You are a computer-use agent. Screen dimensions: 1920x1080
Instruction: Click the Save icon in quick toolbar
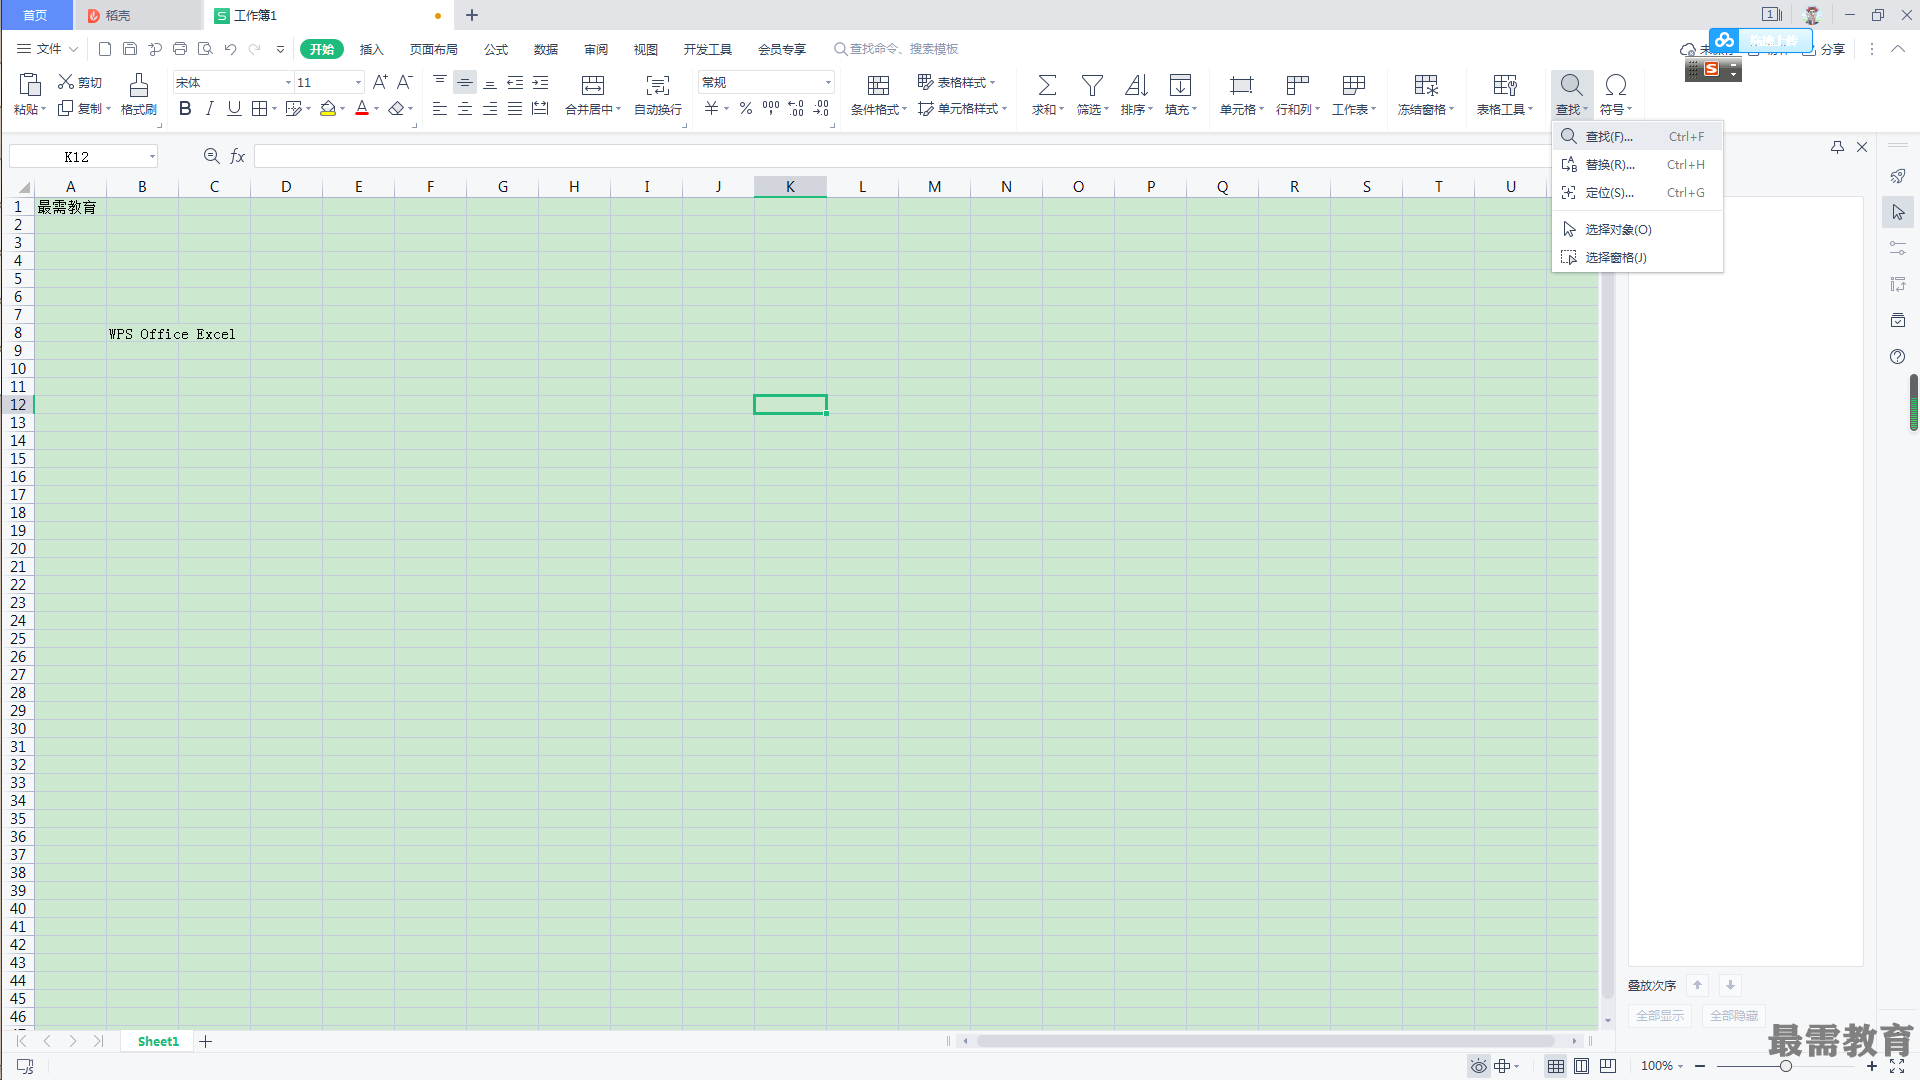pos(130,49)
